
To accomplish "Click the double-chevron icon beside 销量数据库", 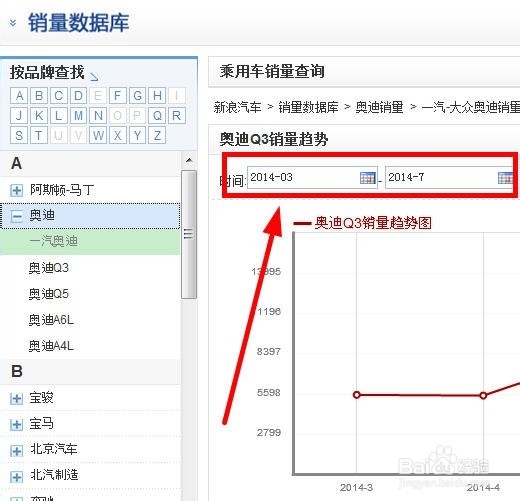I will [13, 23].
